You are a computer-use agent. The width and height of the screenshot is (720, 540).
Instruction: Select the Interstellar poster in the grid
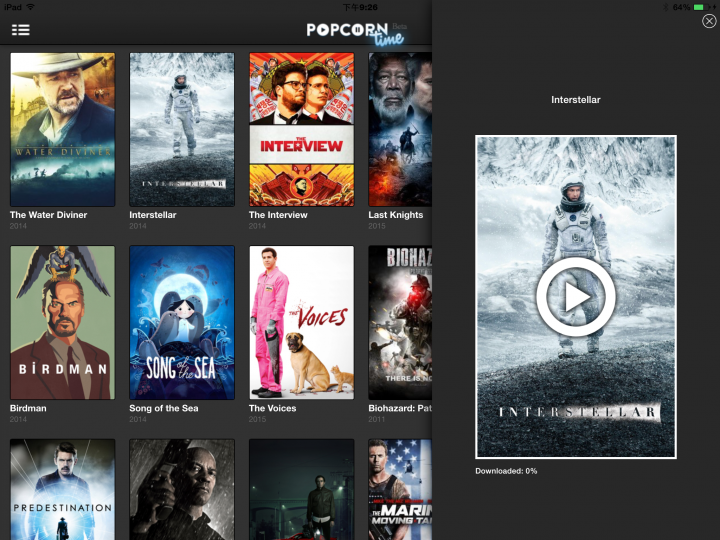click(x=182, y=129)
